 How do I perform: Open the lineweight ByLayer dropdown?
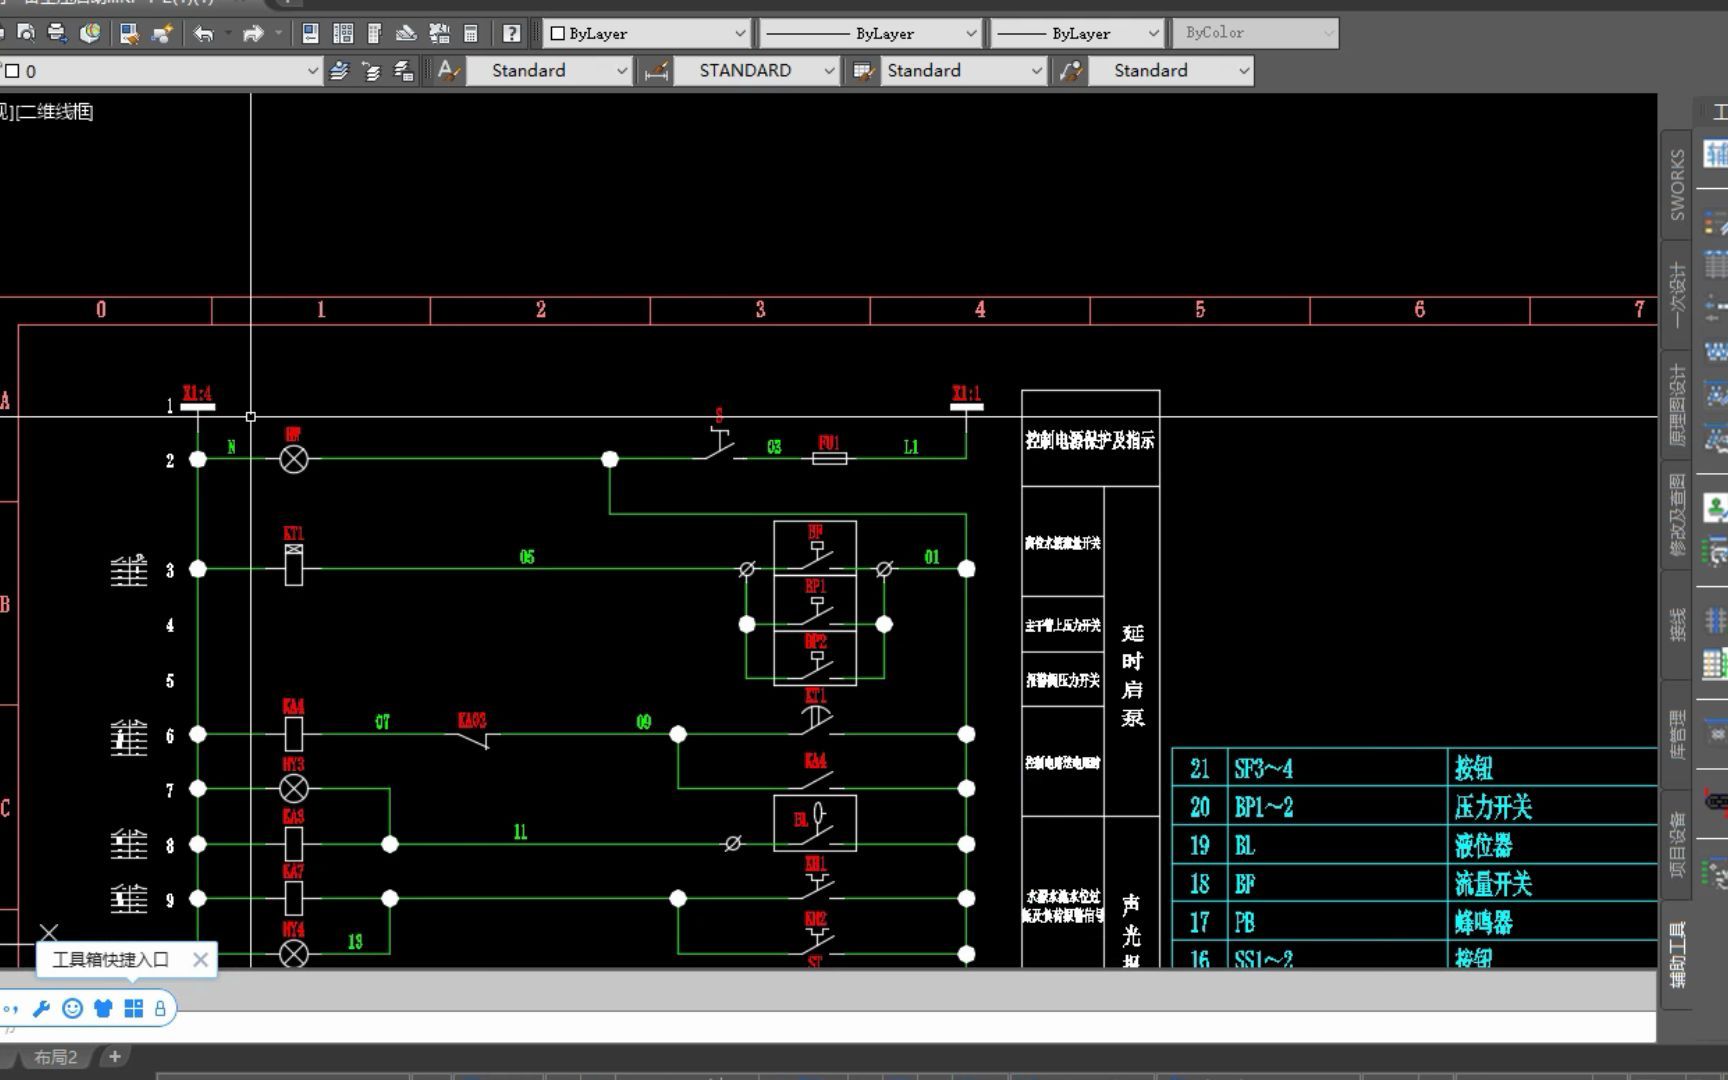[1076, 33]
